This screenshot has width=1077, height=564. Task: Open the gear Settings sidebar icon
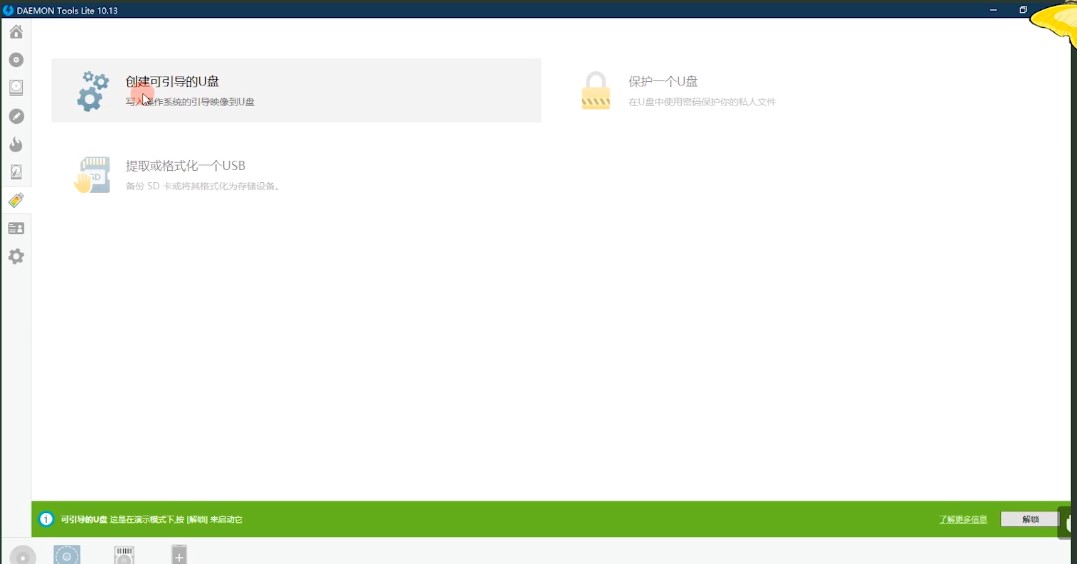(x=16, y=256)
